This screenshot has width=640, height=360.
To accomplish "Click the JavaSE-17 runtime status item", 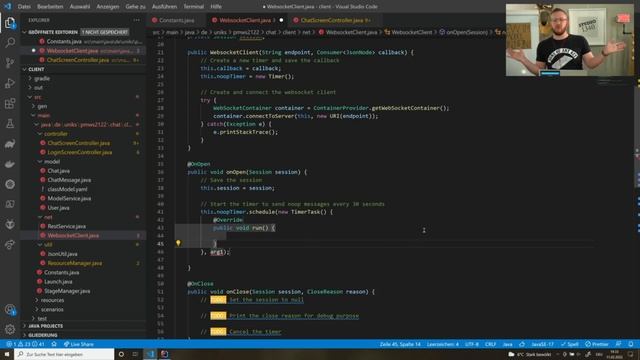I will point(542,344).
